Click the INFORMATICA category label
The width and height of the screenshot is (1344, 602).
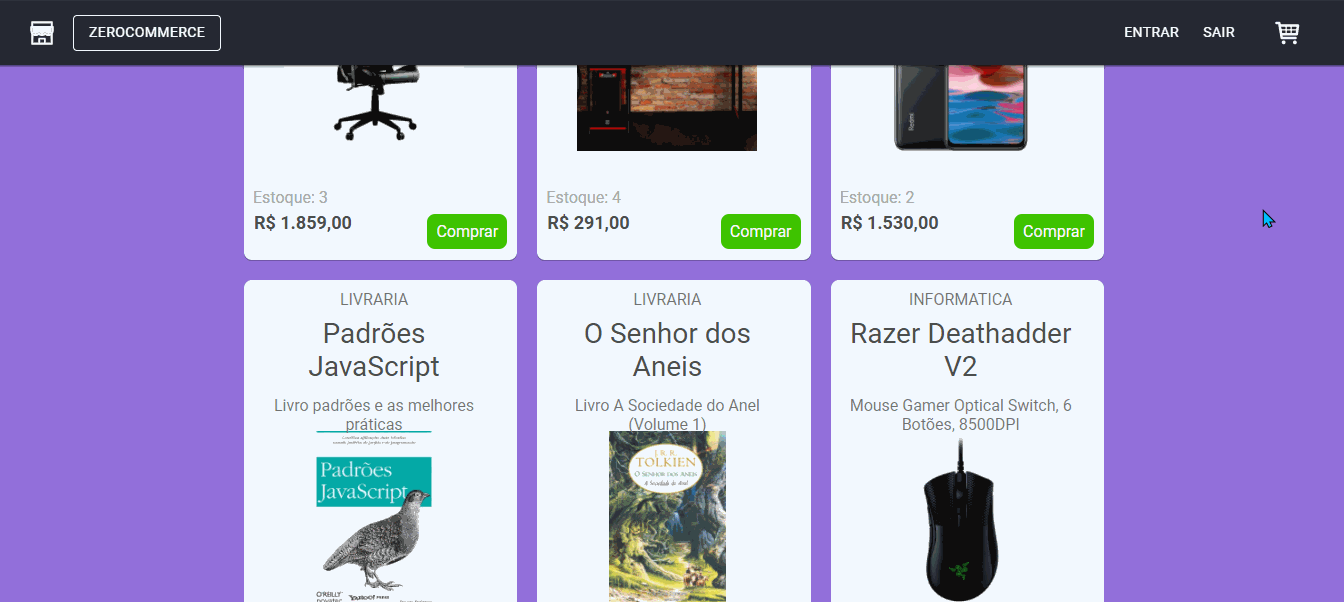pyautogui.click(x=961, y=299)
